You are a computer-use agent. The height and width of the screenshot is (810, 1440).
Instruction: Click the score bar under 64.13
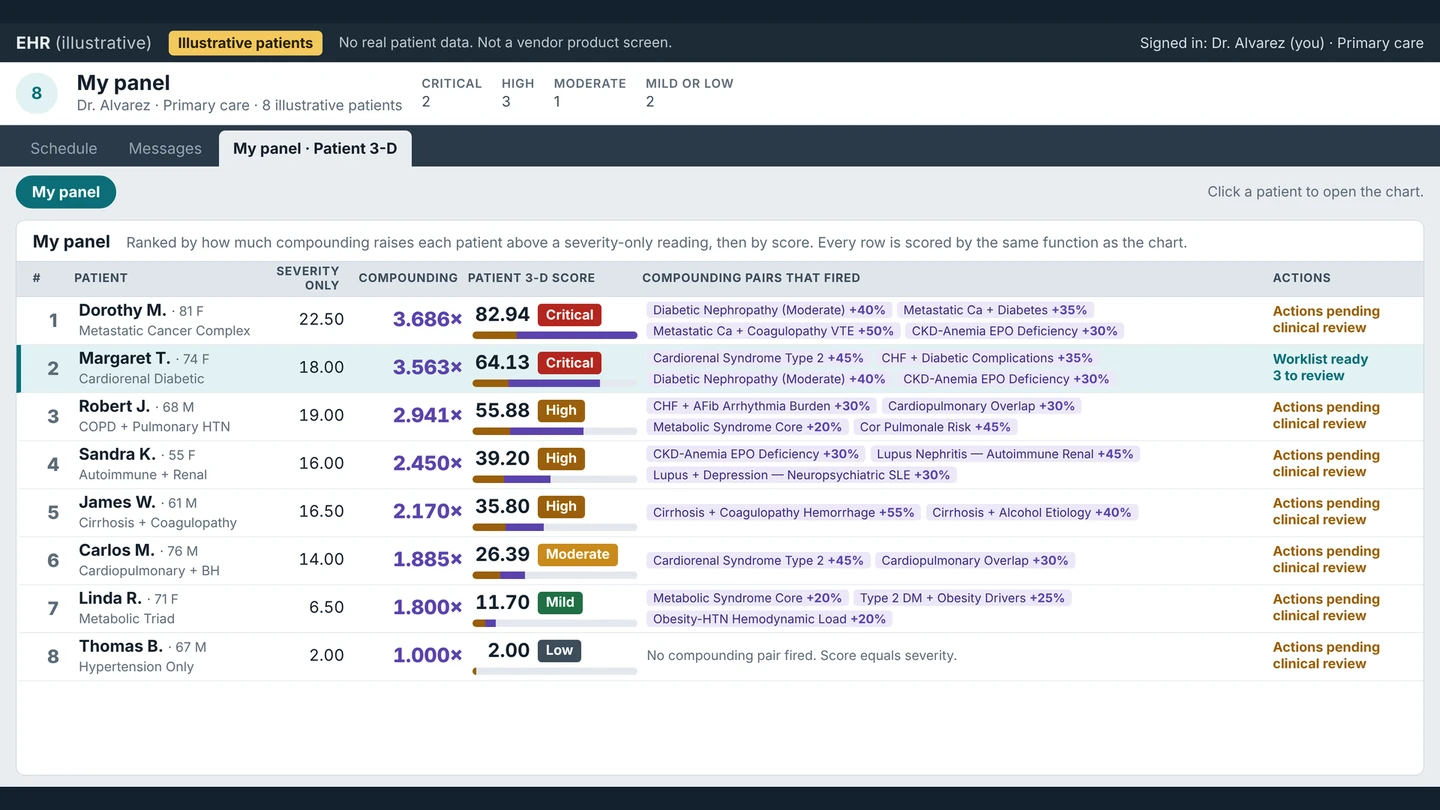[555, 383]
